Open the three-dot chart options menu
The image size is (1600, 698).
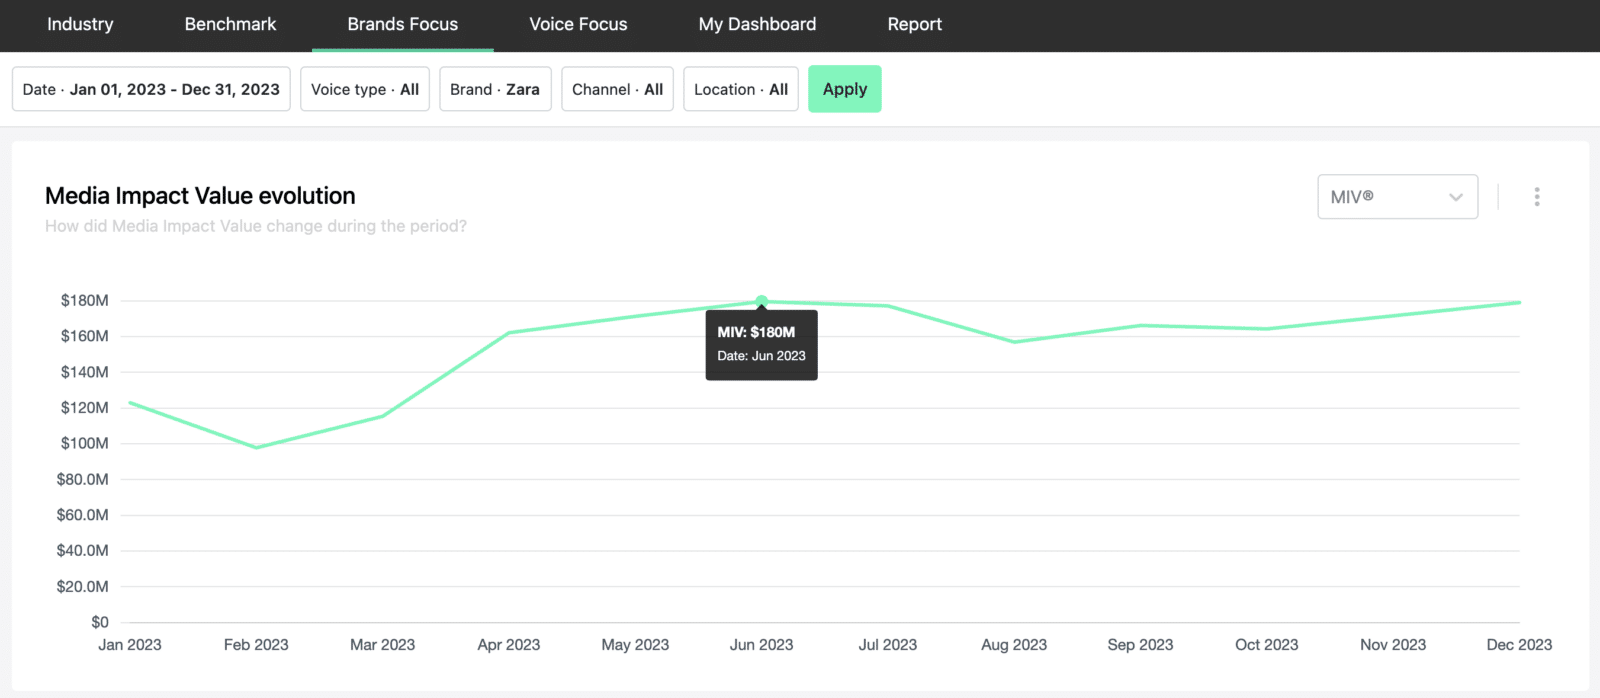1536,197
